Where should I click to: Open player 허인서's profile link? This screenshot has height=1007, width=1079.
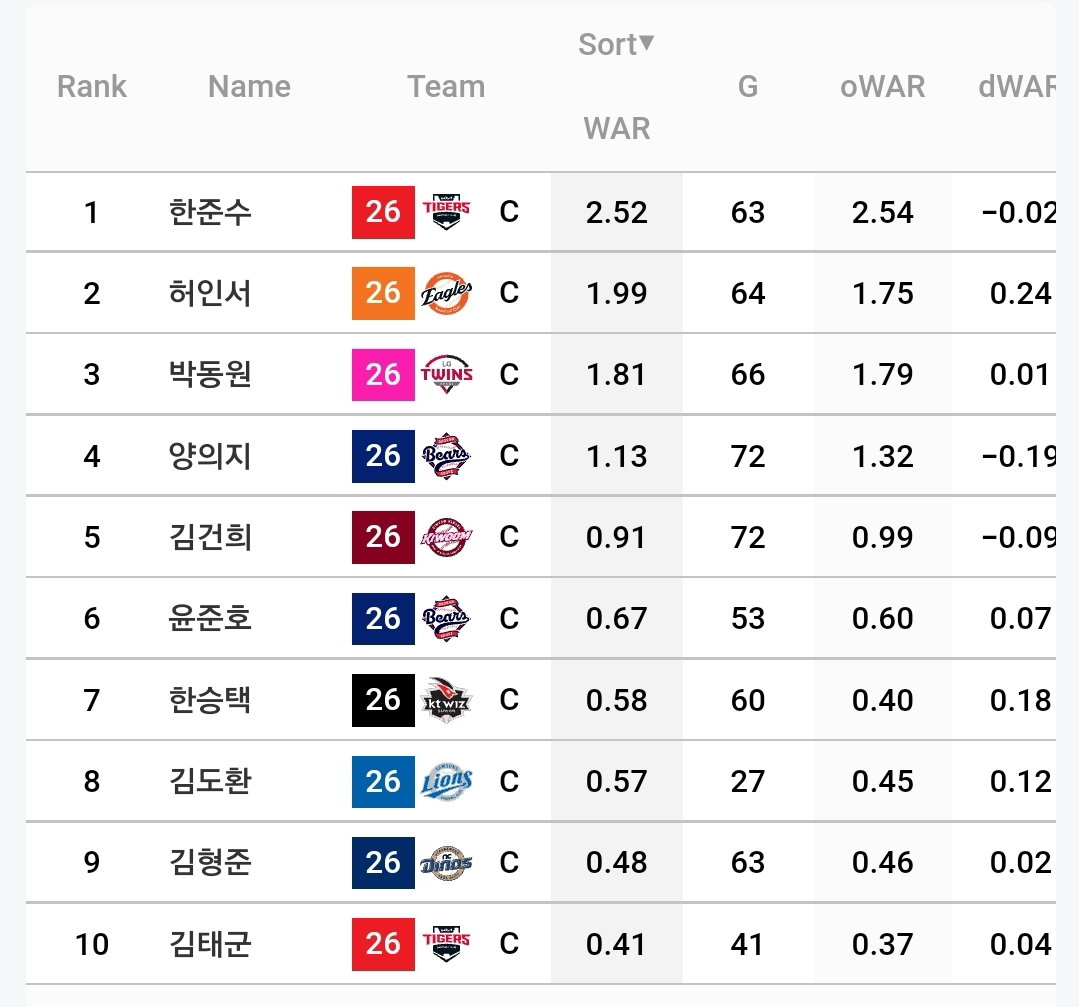click(210, 293)
